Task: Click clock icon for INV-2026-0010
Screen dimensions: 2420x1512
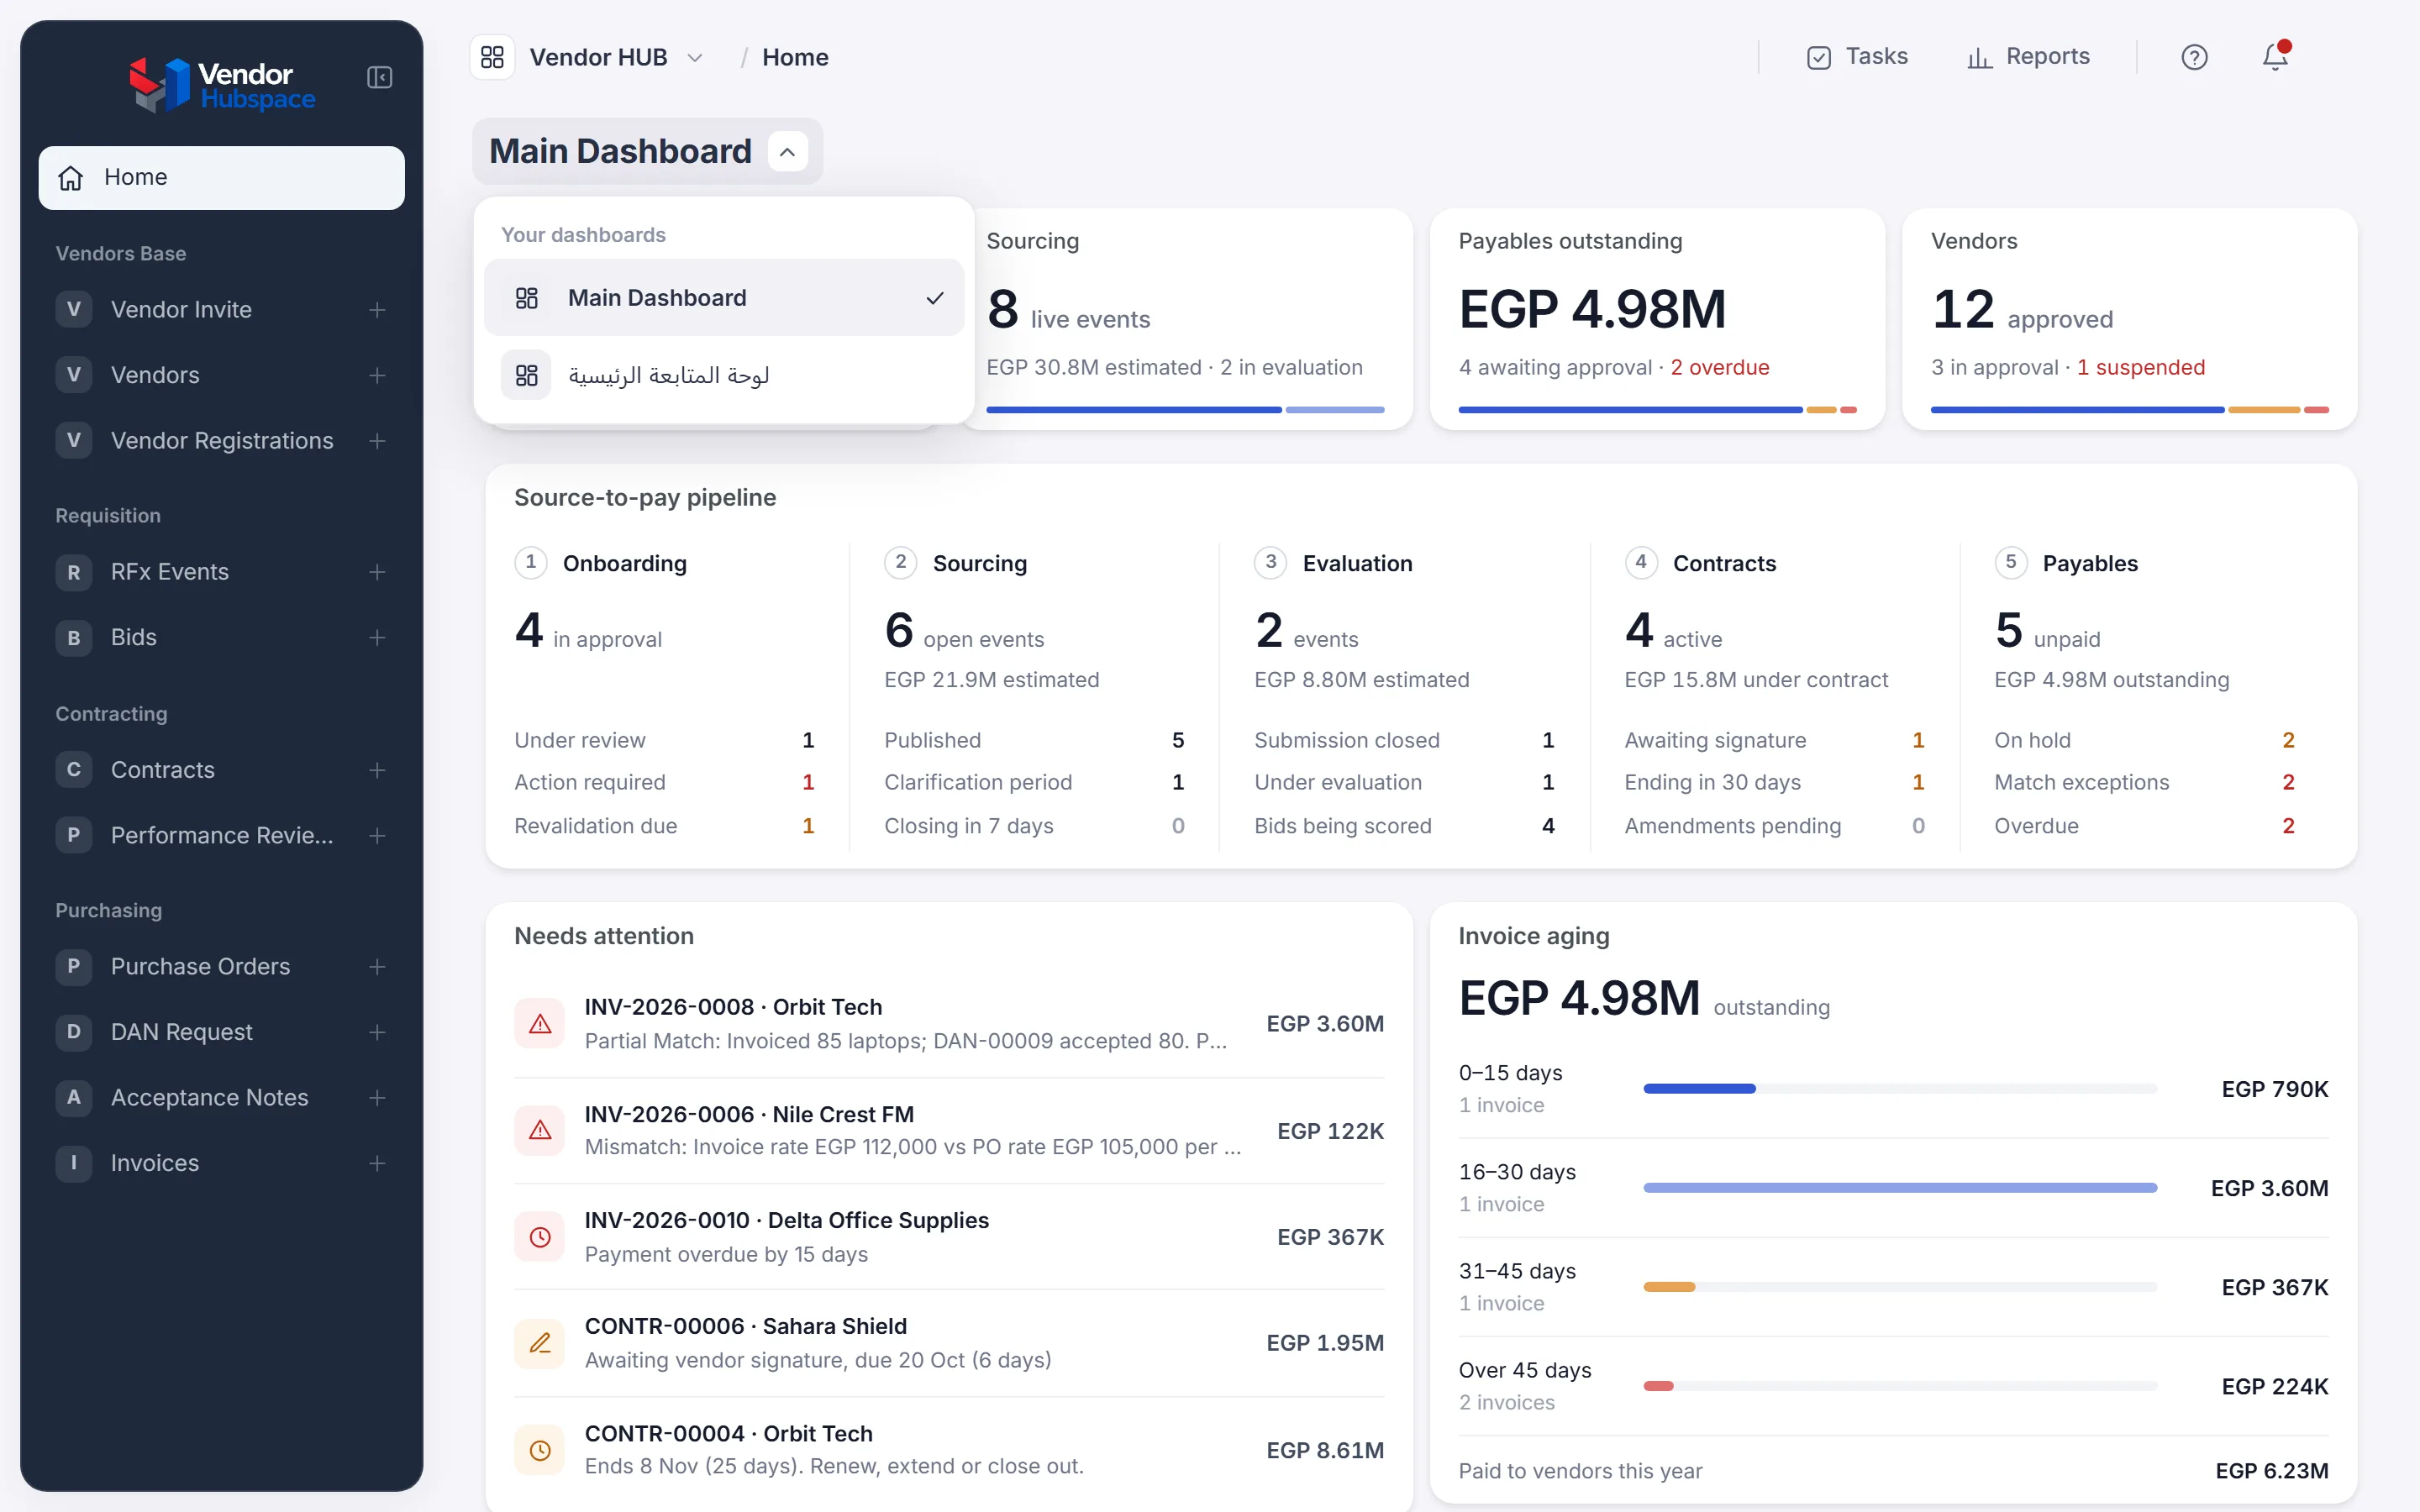Action: click(x=540, y=1237)
